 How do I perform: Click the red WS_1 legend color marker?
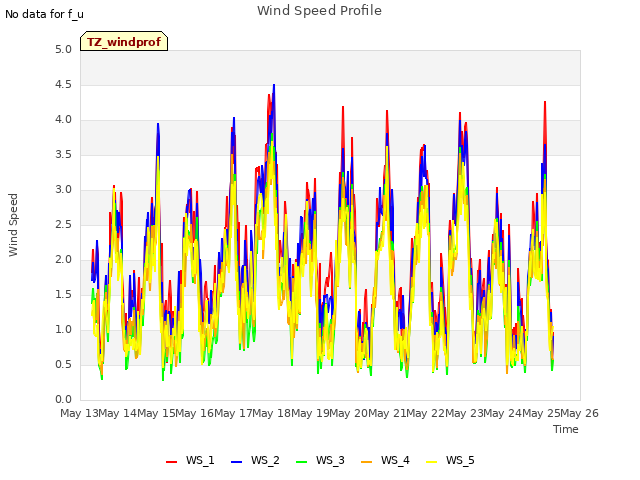click(171, 462)
